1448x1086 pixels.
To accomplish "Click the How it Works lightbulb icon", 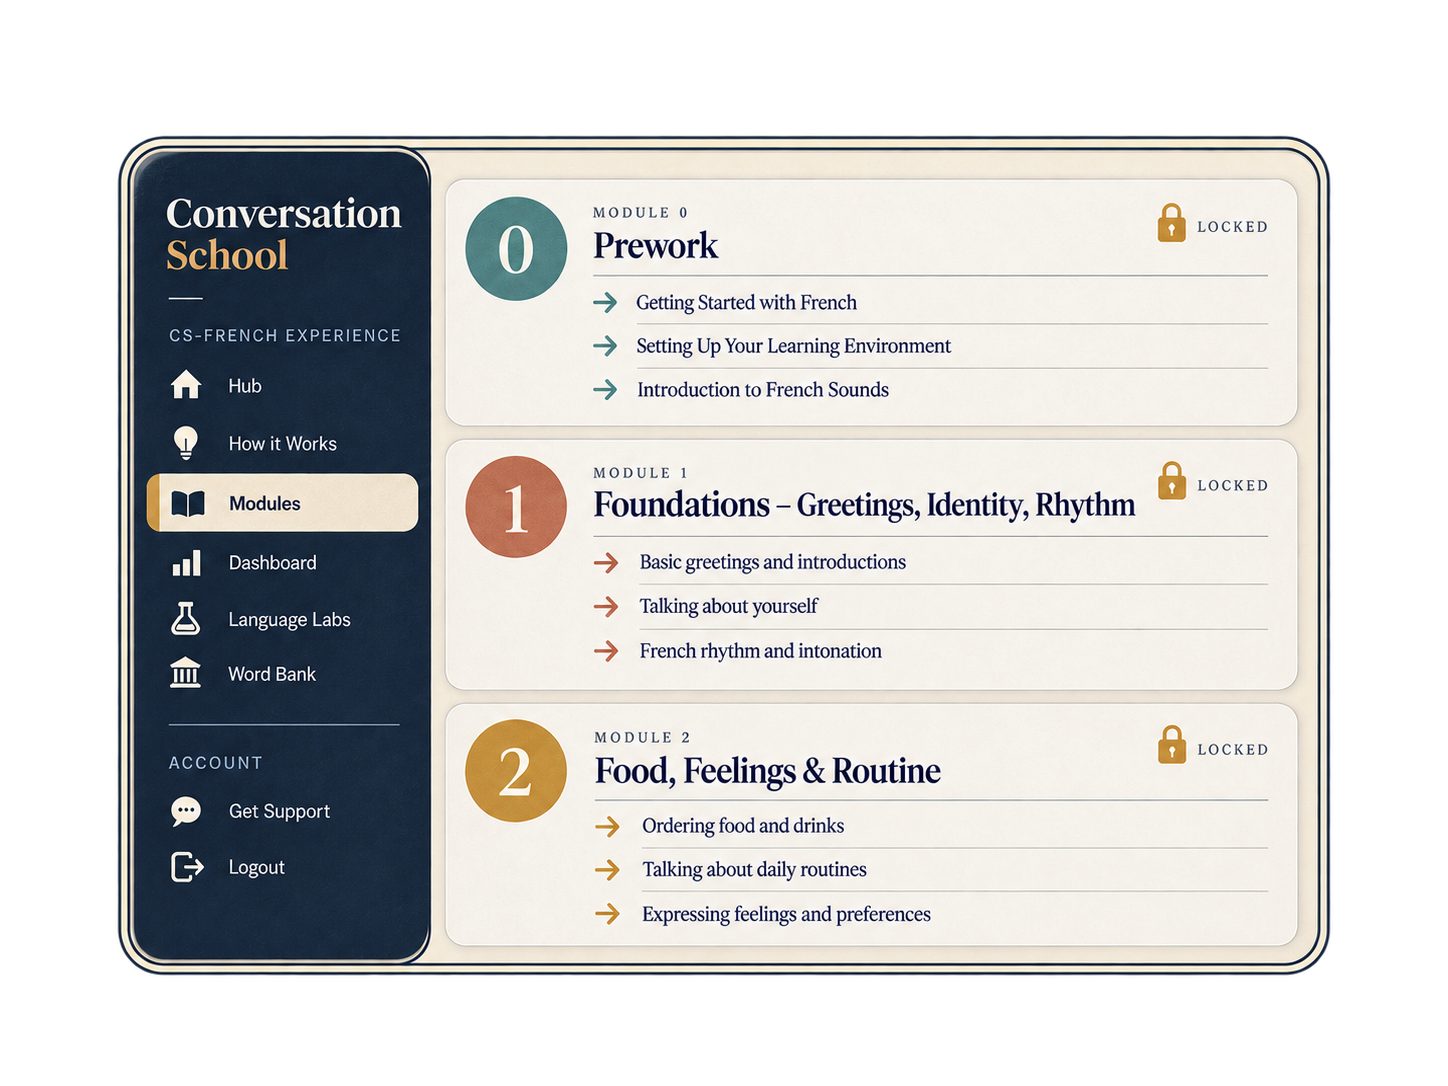I will point(186,443).
